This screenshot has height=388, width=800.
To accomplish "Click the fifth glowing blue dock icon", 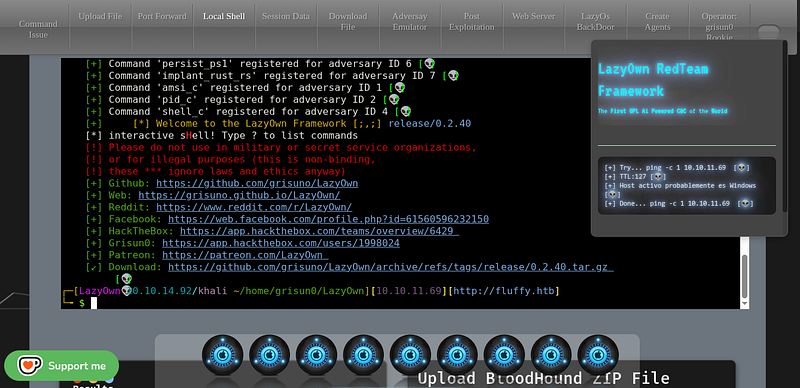I will [x=410, y=355].
